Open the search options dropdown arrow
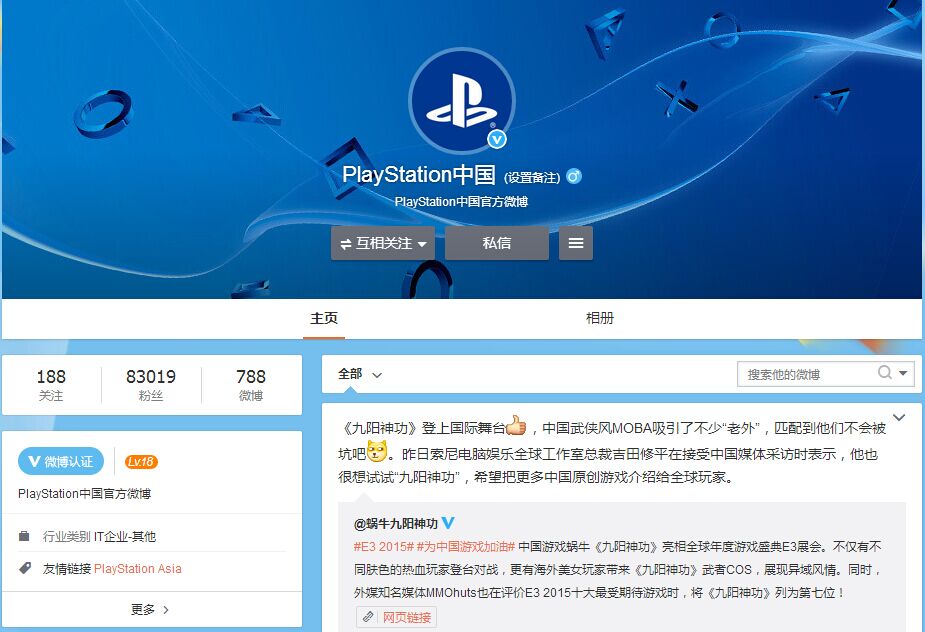 (903, 373)
